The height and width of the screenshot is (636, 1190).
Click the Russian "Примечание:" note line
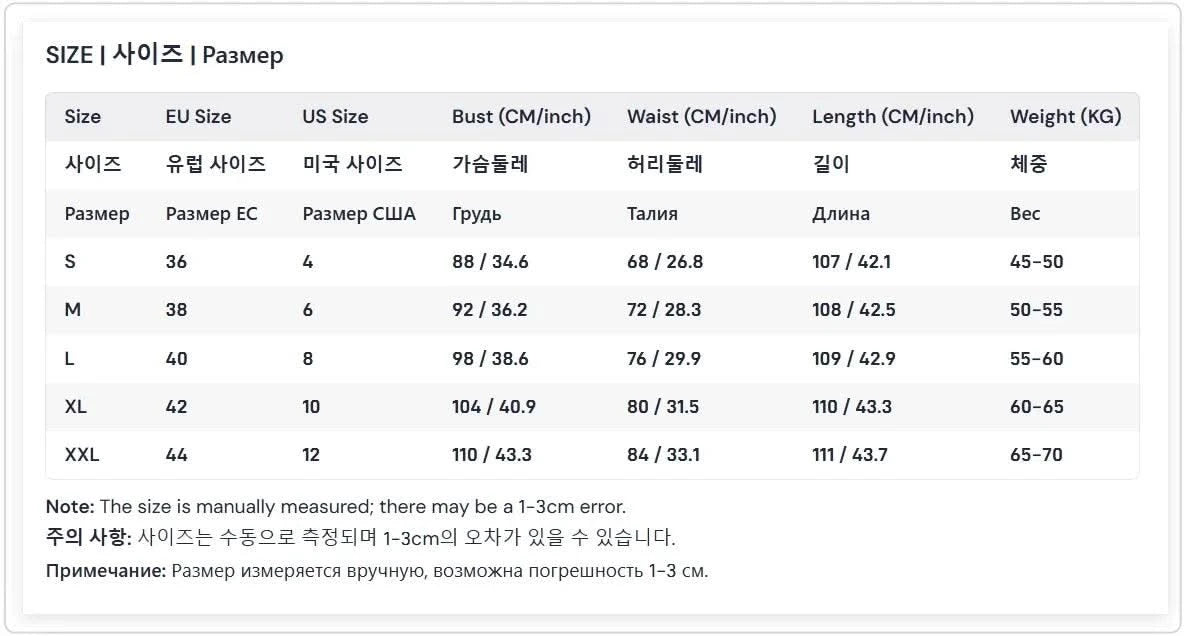coord(376,571)
